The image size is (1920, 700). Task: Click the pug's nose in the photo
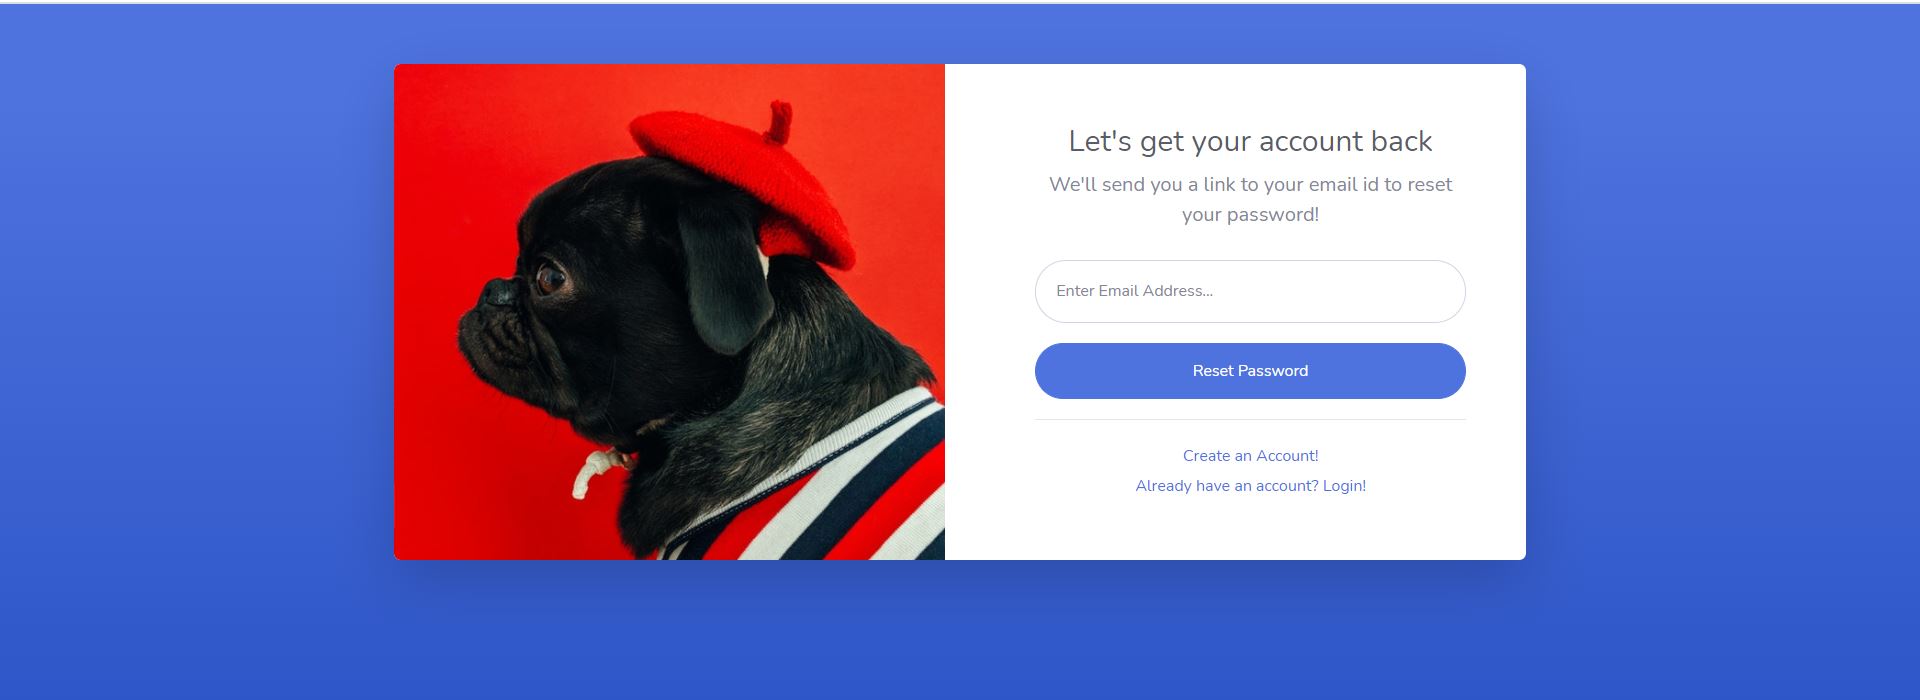point(499,292)
